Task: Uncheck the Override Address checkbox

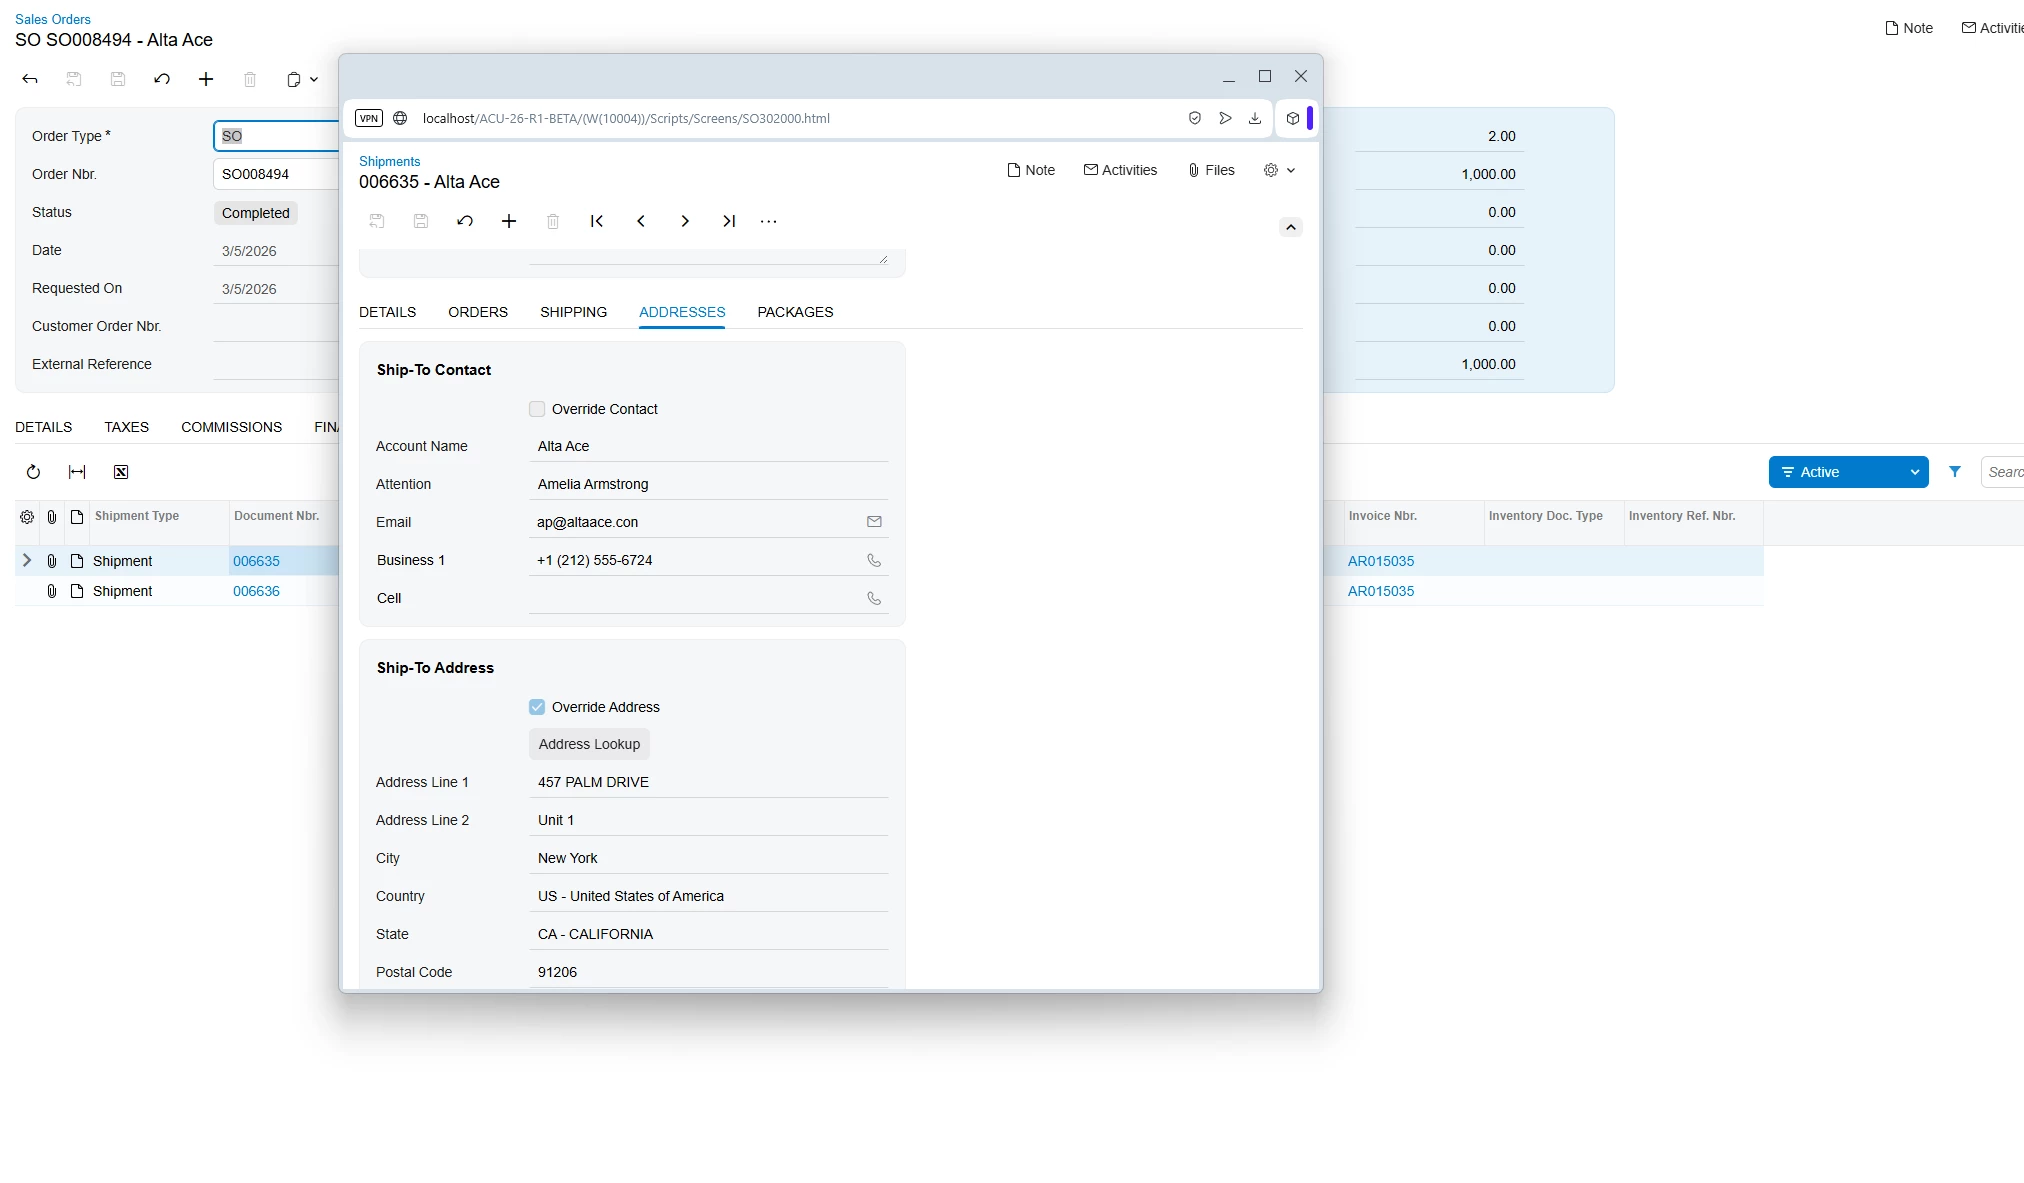Action: (537, 707)
